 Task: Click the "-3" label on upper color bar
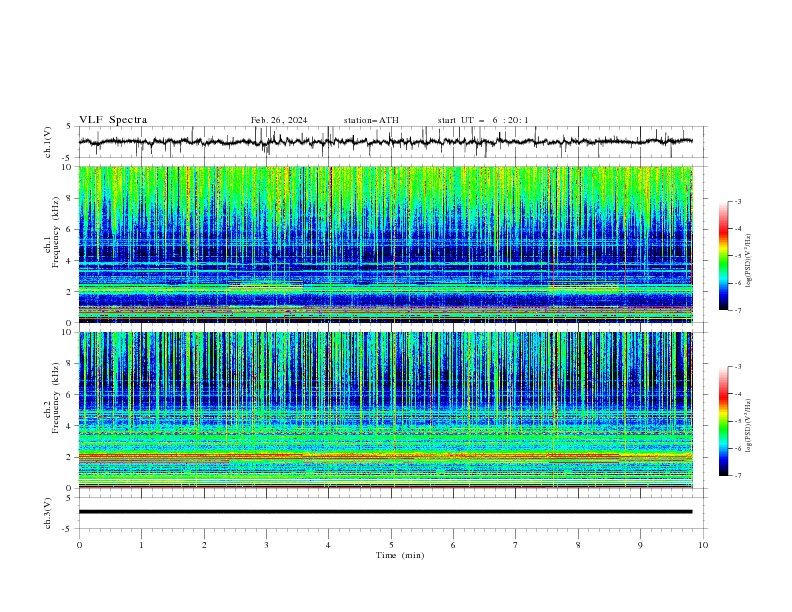738,201
